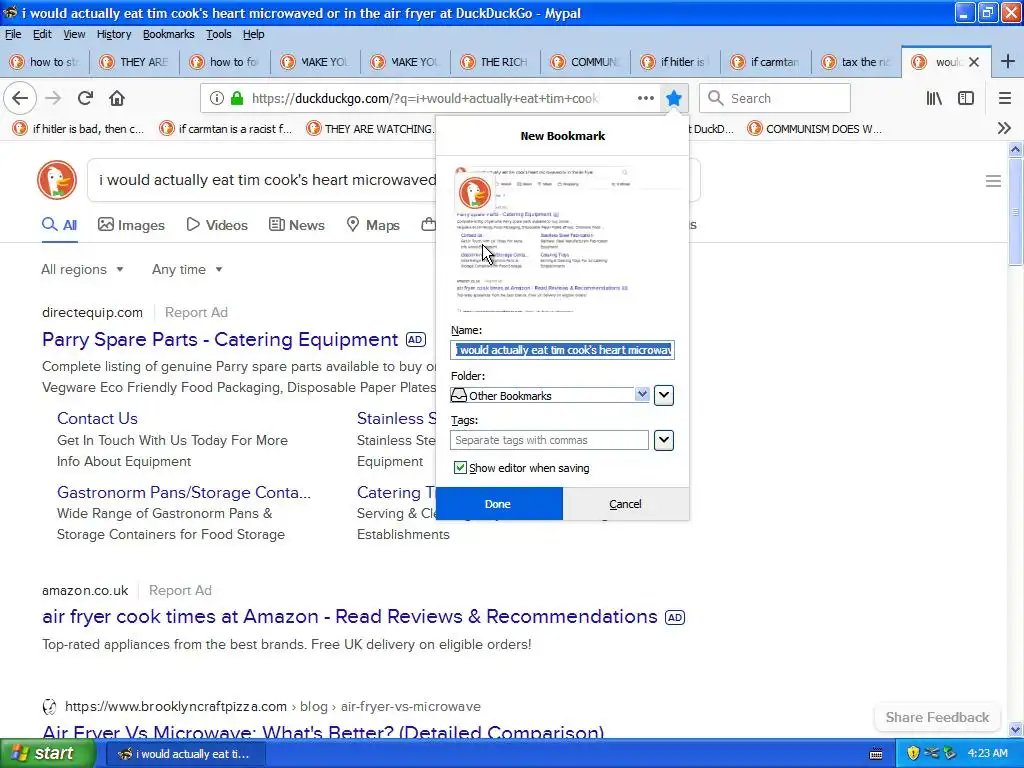Viewport: 1024px width, 768px height.
Task: Open the DuckDuckGo page side menu icon
Action: click(x=993, y=181)
